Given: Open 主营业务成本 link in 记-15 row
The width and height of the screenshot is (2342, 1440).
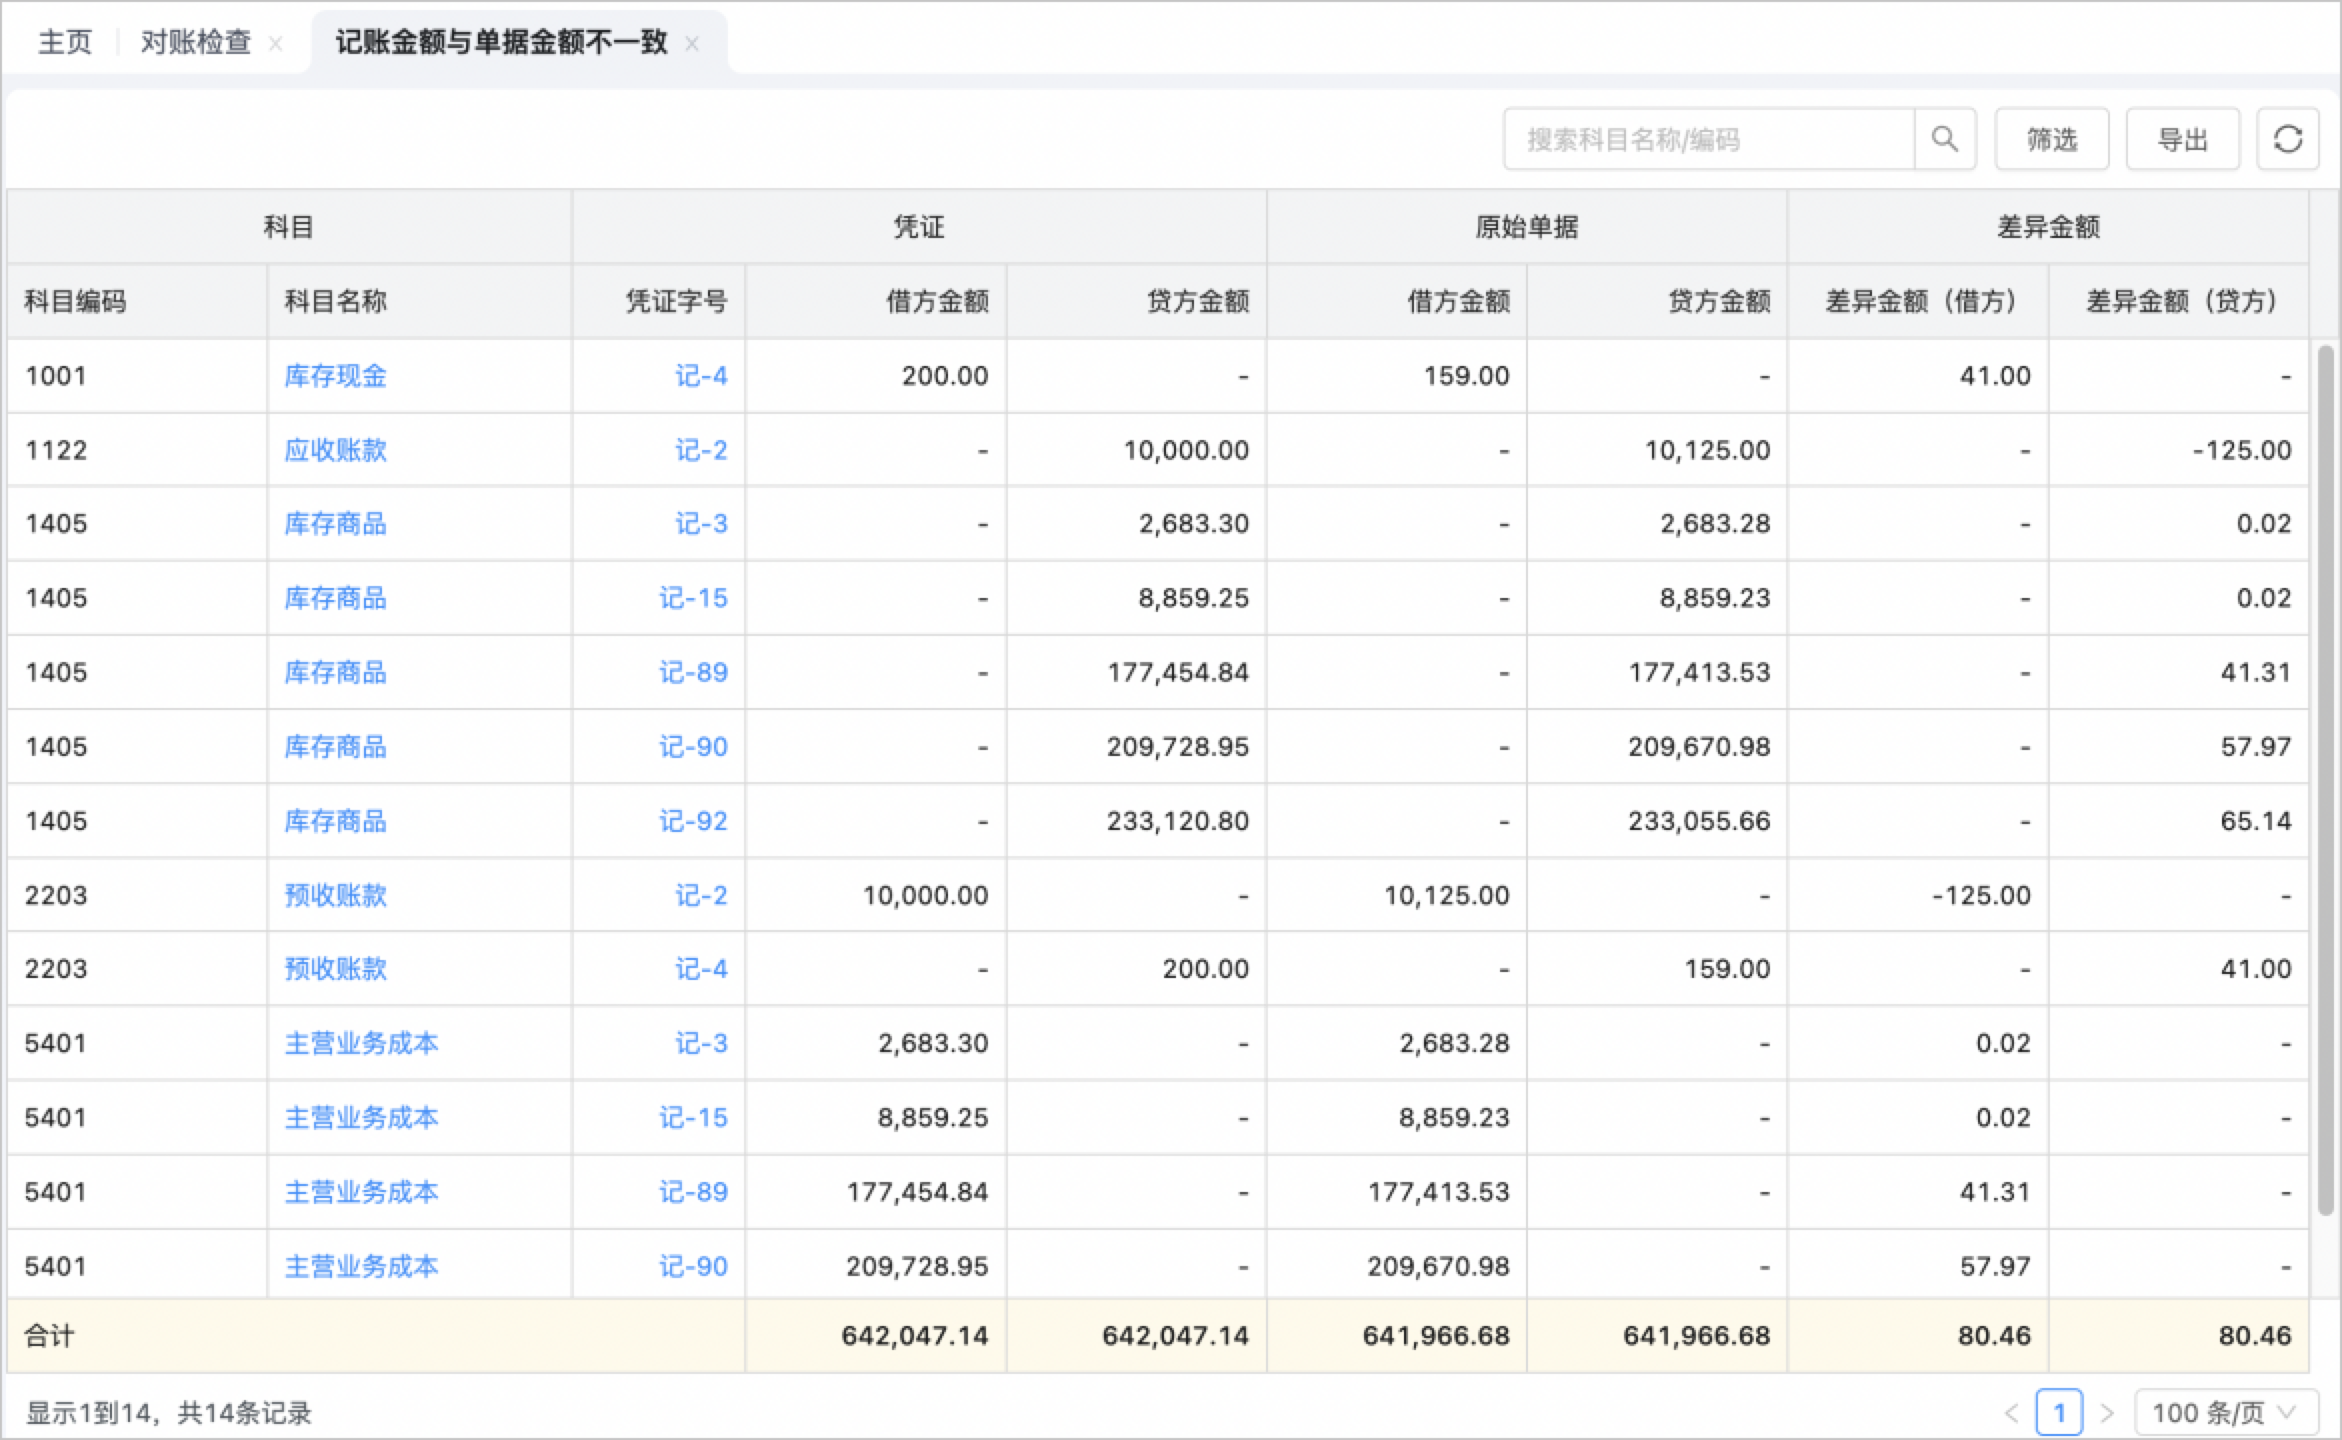Looking at the screenshot, I should pos(361,1117).
